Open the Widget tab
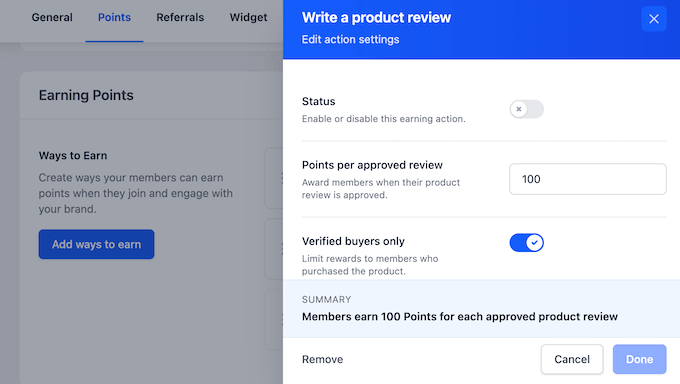This screenshot has width=680, height=384. point(248,17)
